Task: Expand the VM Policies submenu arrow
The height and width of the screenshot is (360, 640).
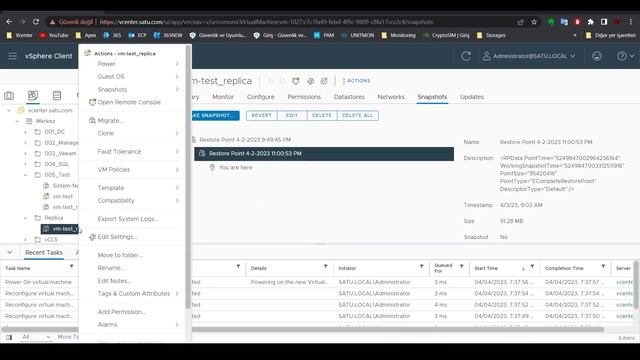Action: (177, 169)
